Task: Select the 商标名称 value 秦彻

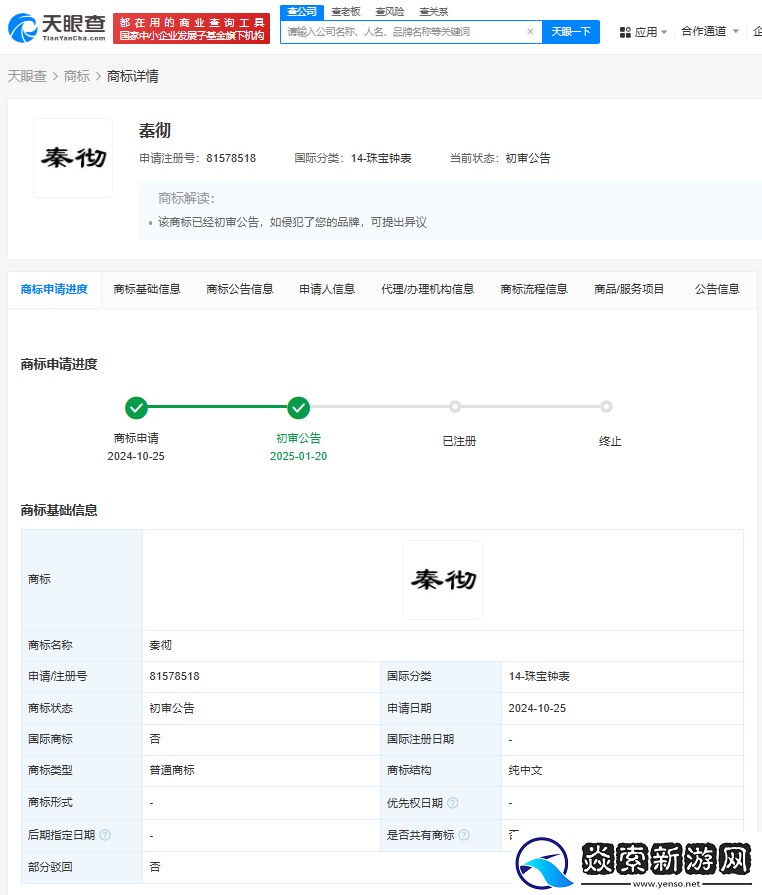Action: [160, 645]
